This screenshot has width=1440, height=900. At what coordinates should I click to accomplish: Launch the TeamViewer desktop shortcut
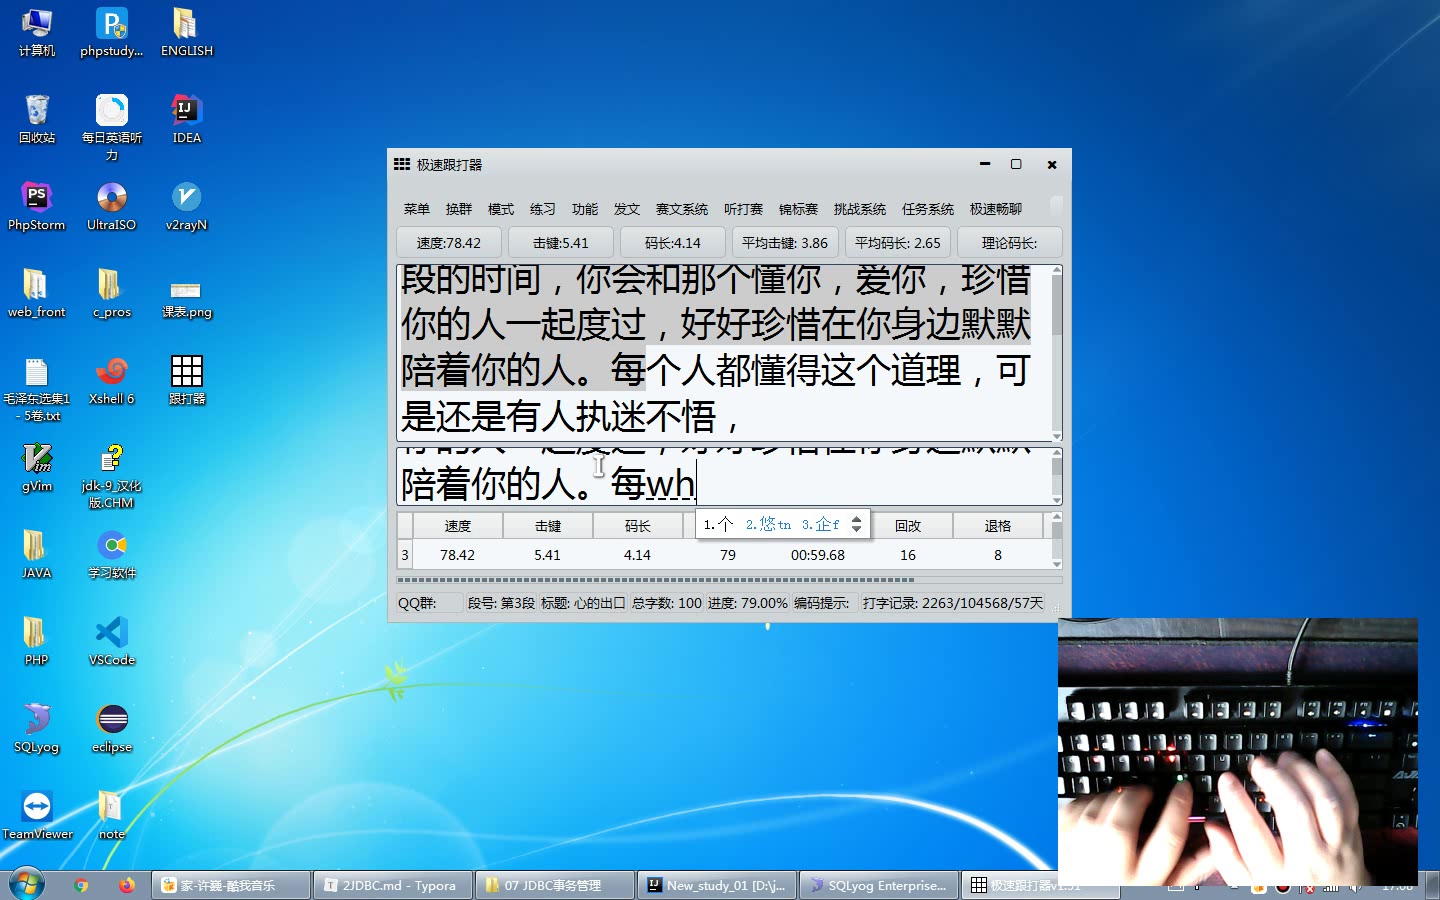click(x=37, y=815)
